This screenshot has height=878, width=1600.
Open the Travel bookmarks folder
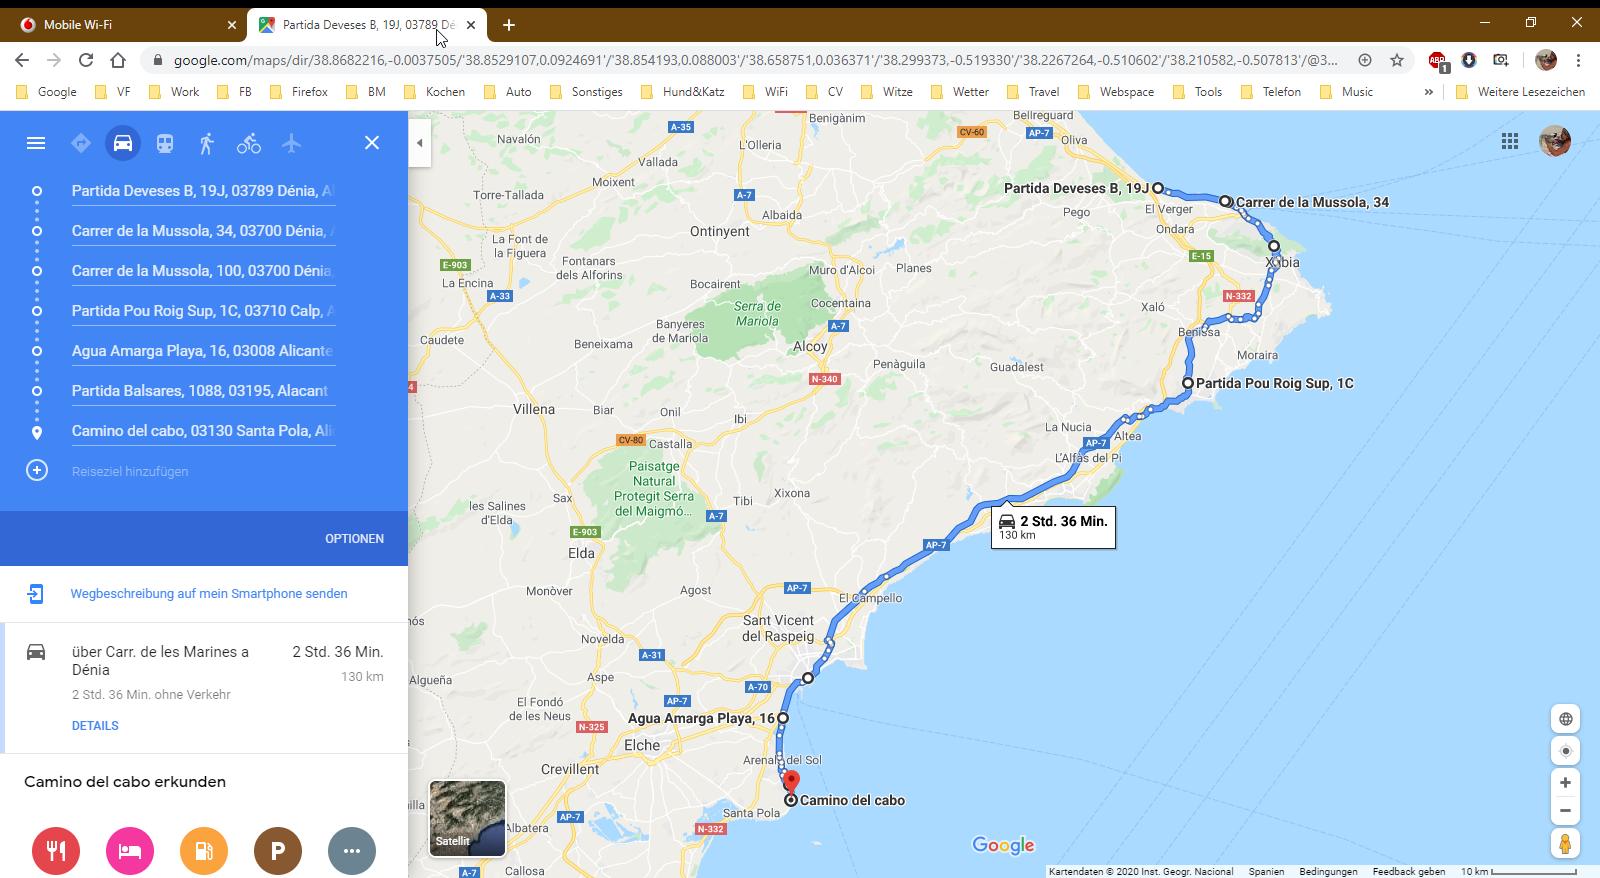(1034, 91)
